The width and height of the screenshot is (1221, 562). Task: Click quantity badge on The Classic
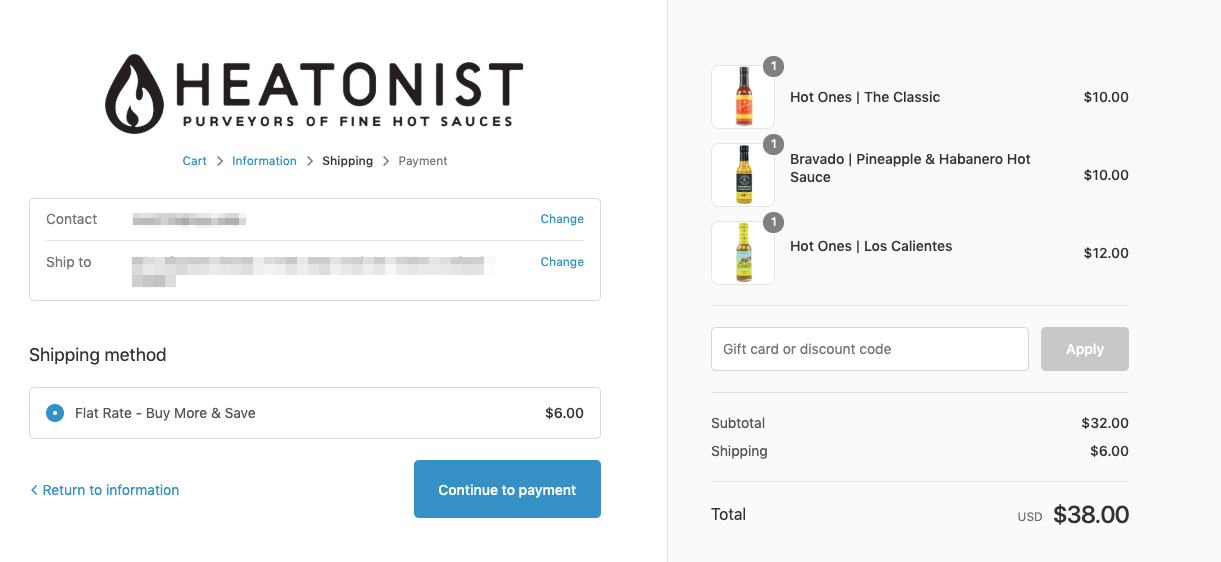point(773,66)
